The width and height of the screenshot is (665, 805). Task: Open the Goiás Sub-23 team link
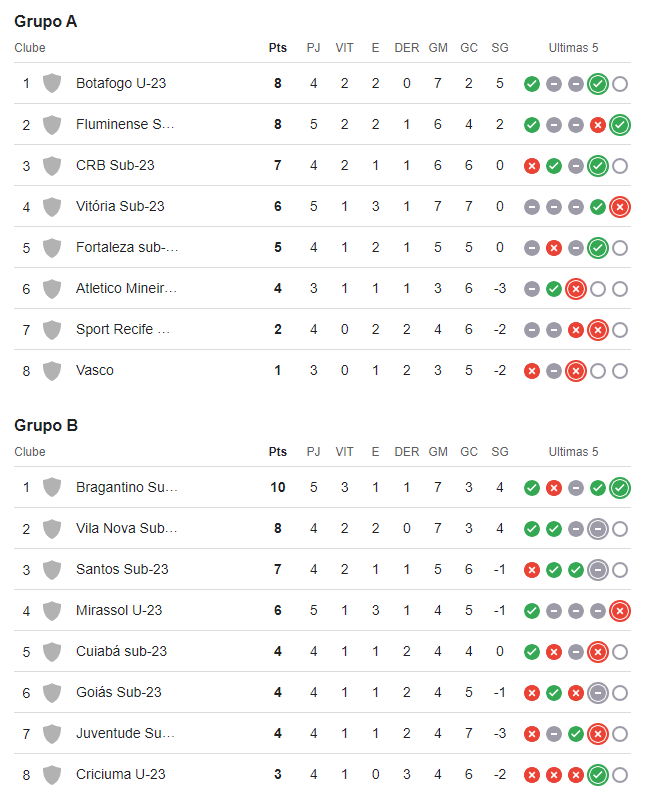pyautogui.click(x=119, y=692)
